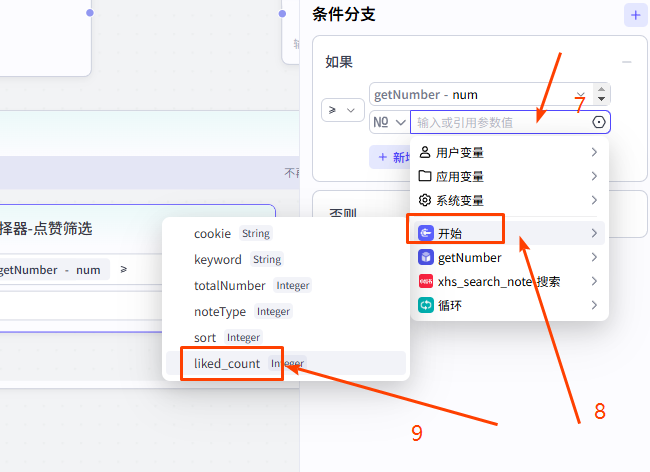The width and height of the screenshot is (650, 472).
Task: Expand the 循环 submenu arrow
Action: pos(594,306)
